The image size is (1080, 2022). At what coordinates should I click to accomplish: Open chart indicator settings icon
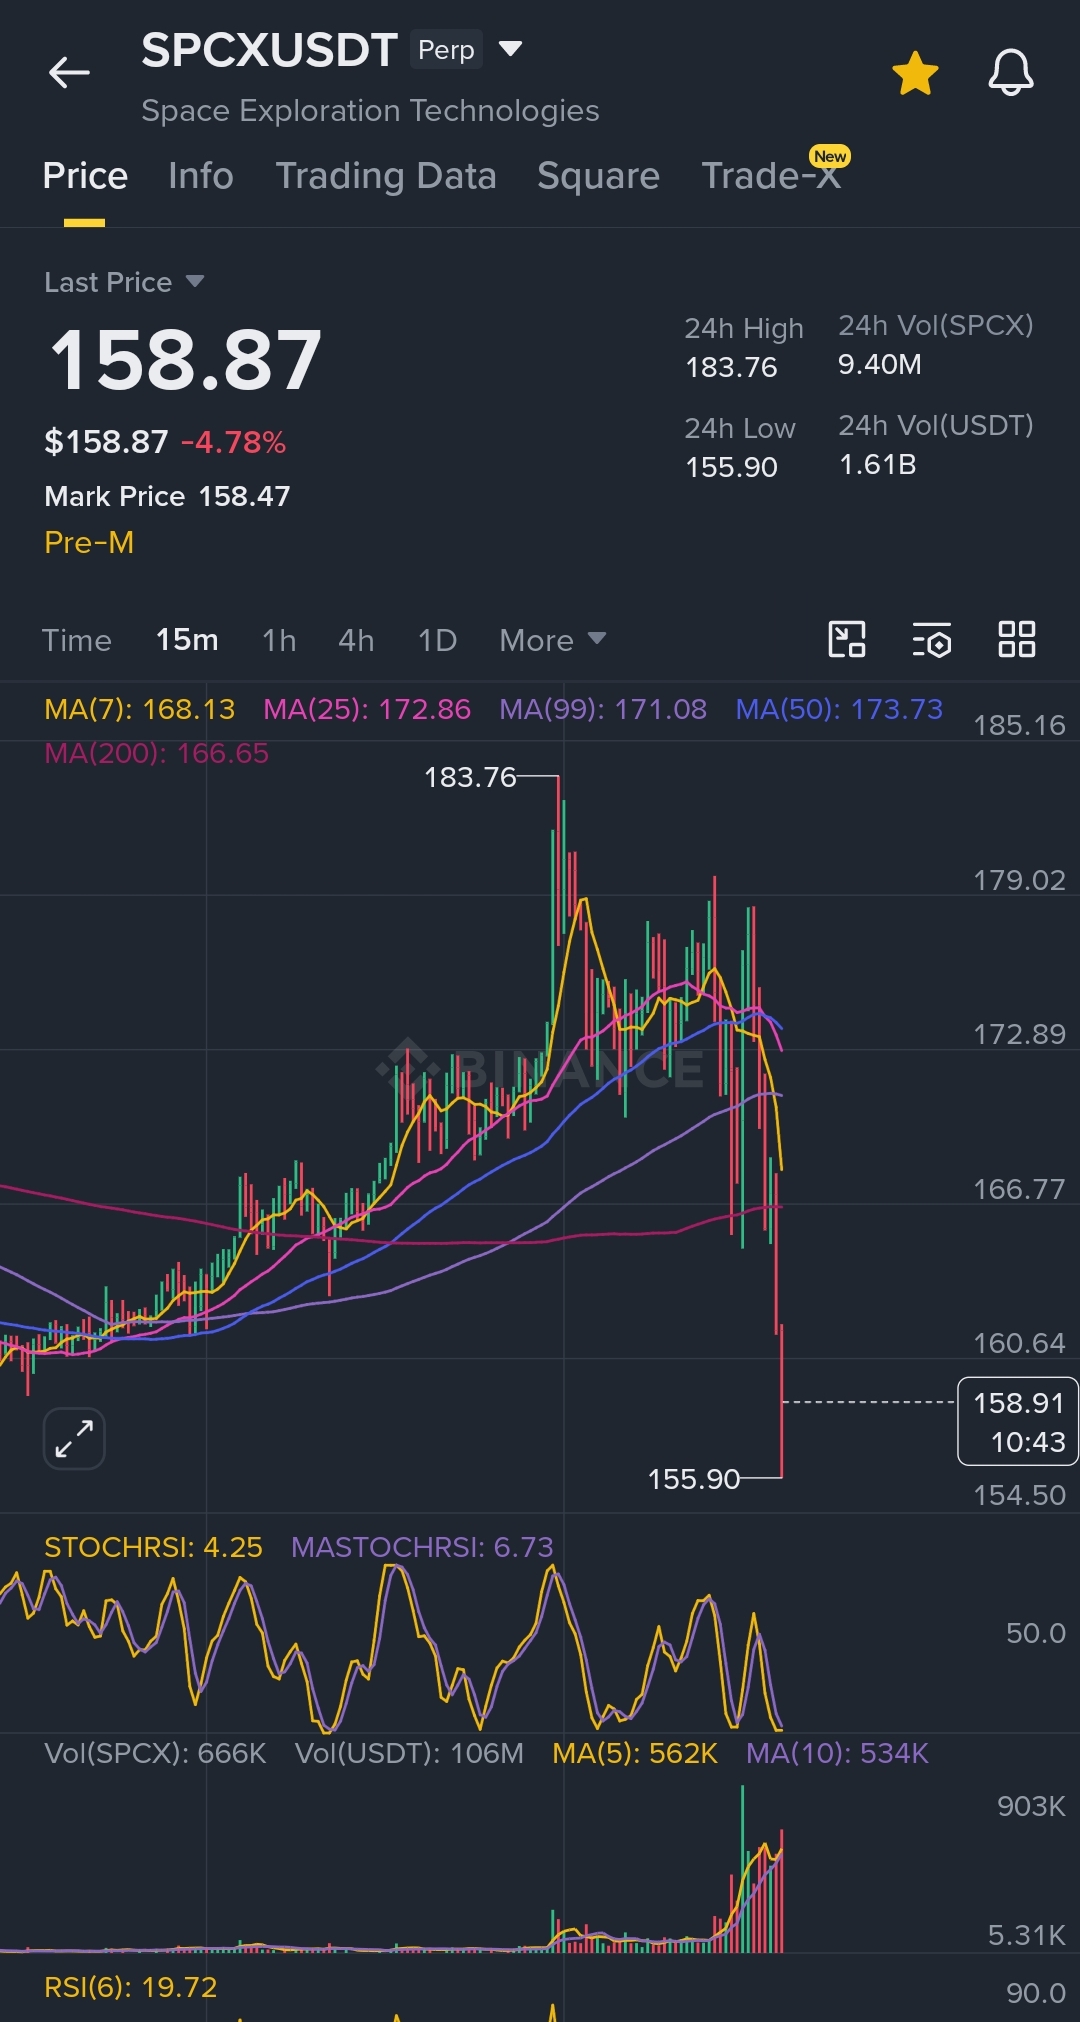[x=931, y=639]
